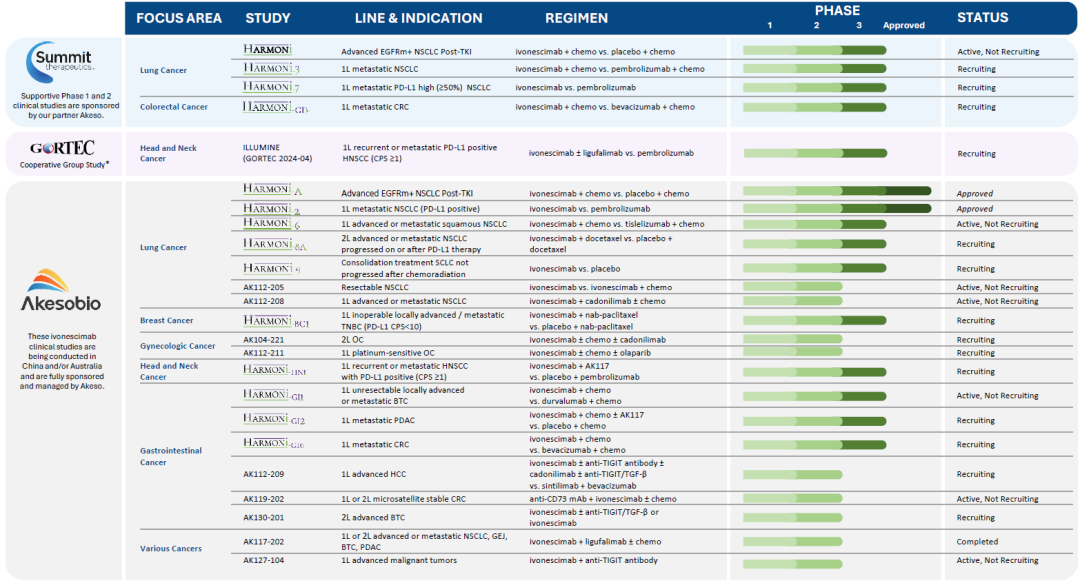Select the HARMONi-6 study logo
1080x583 pixels.
click(x=271, y=223)
